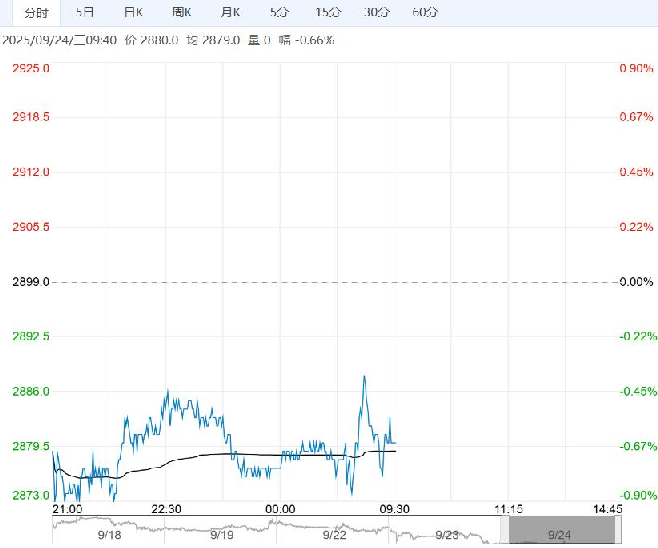Open the 5日 chart tab

(85, 13)
